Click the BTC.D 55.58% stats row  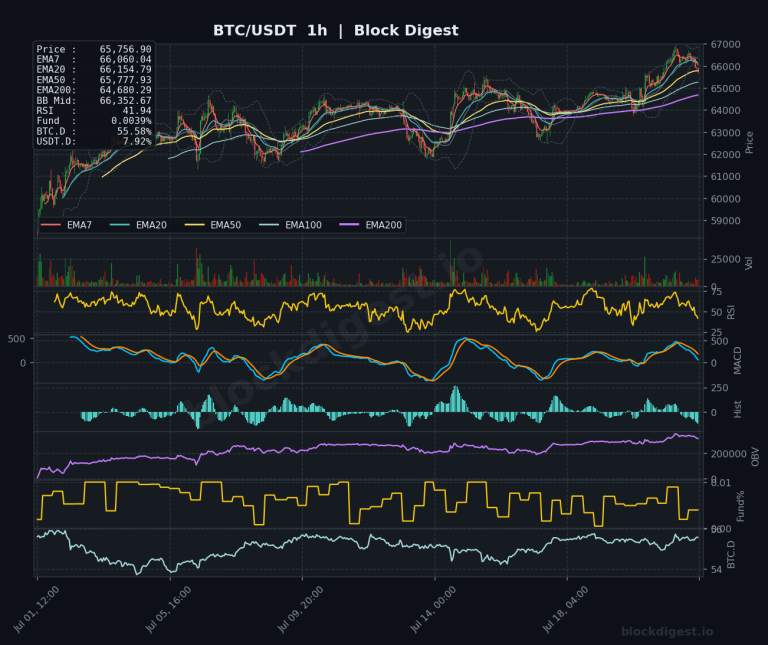[x=94, y=131]
